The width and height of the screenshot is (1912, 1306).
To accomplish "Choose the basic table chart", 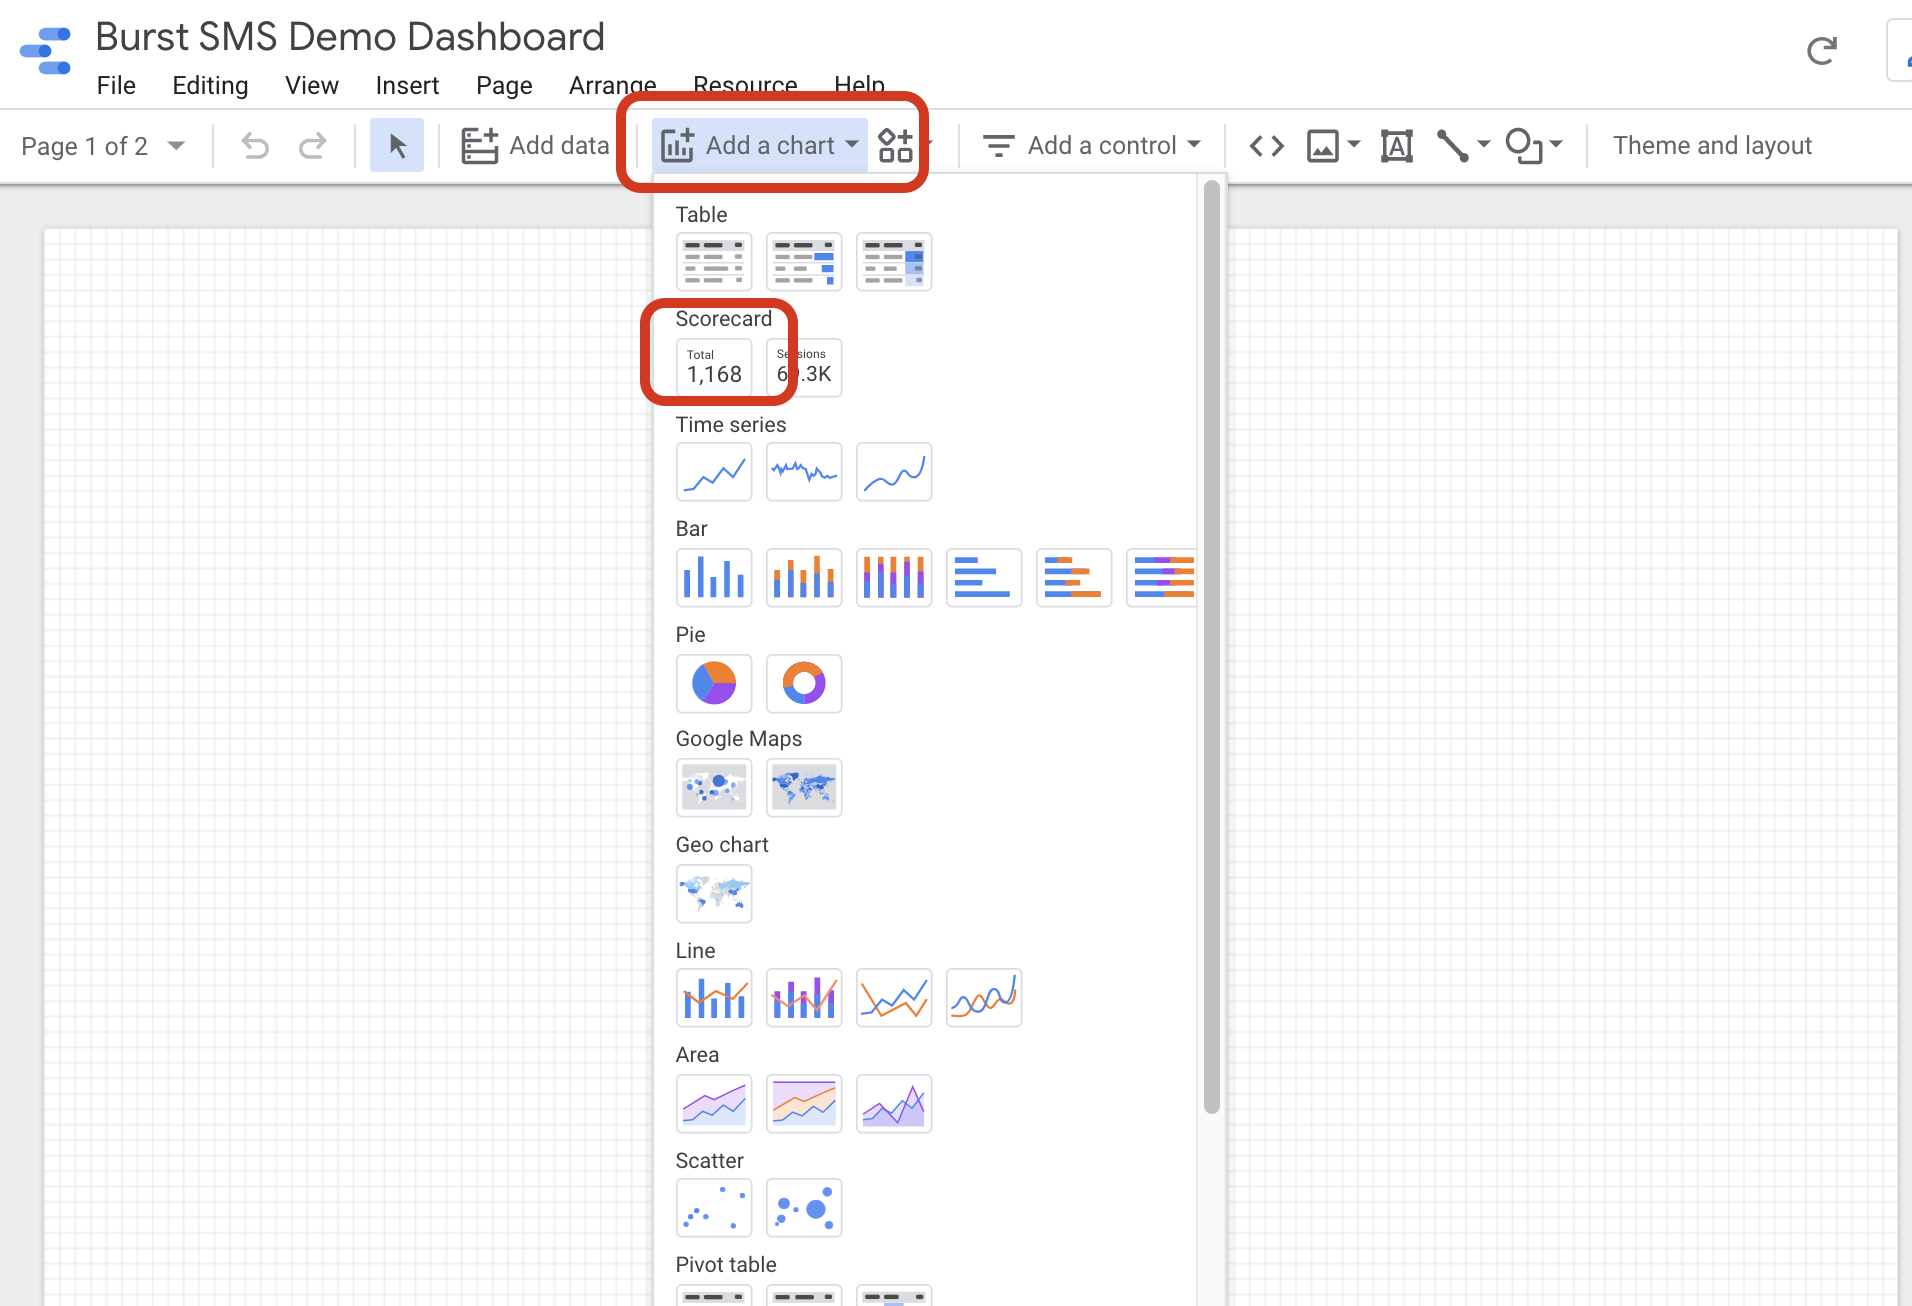I will (714, 262).
